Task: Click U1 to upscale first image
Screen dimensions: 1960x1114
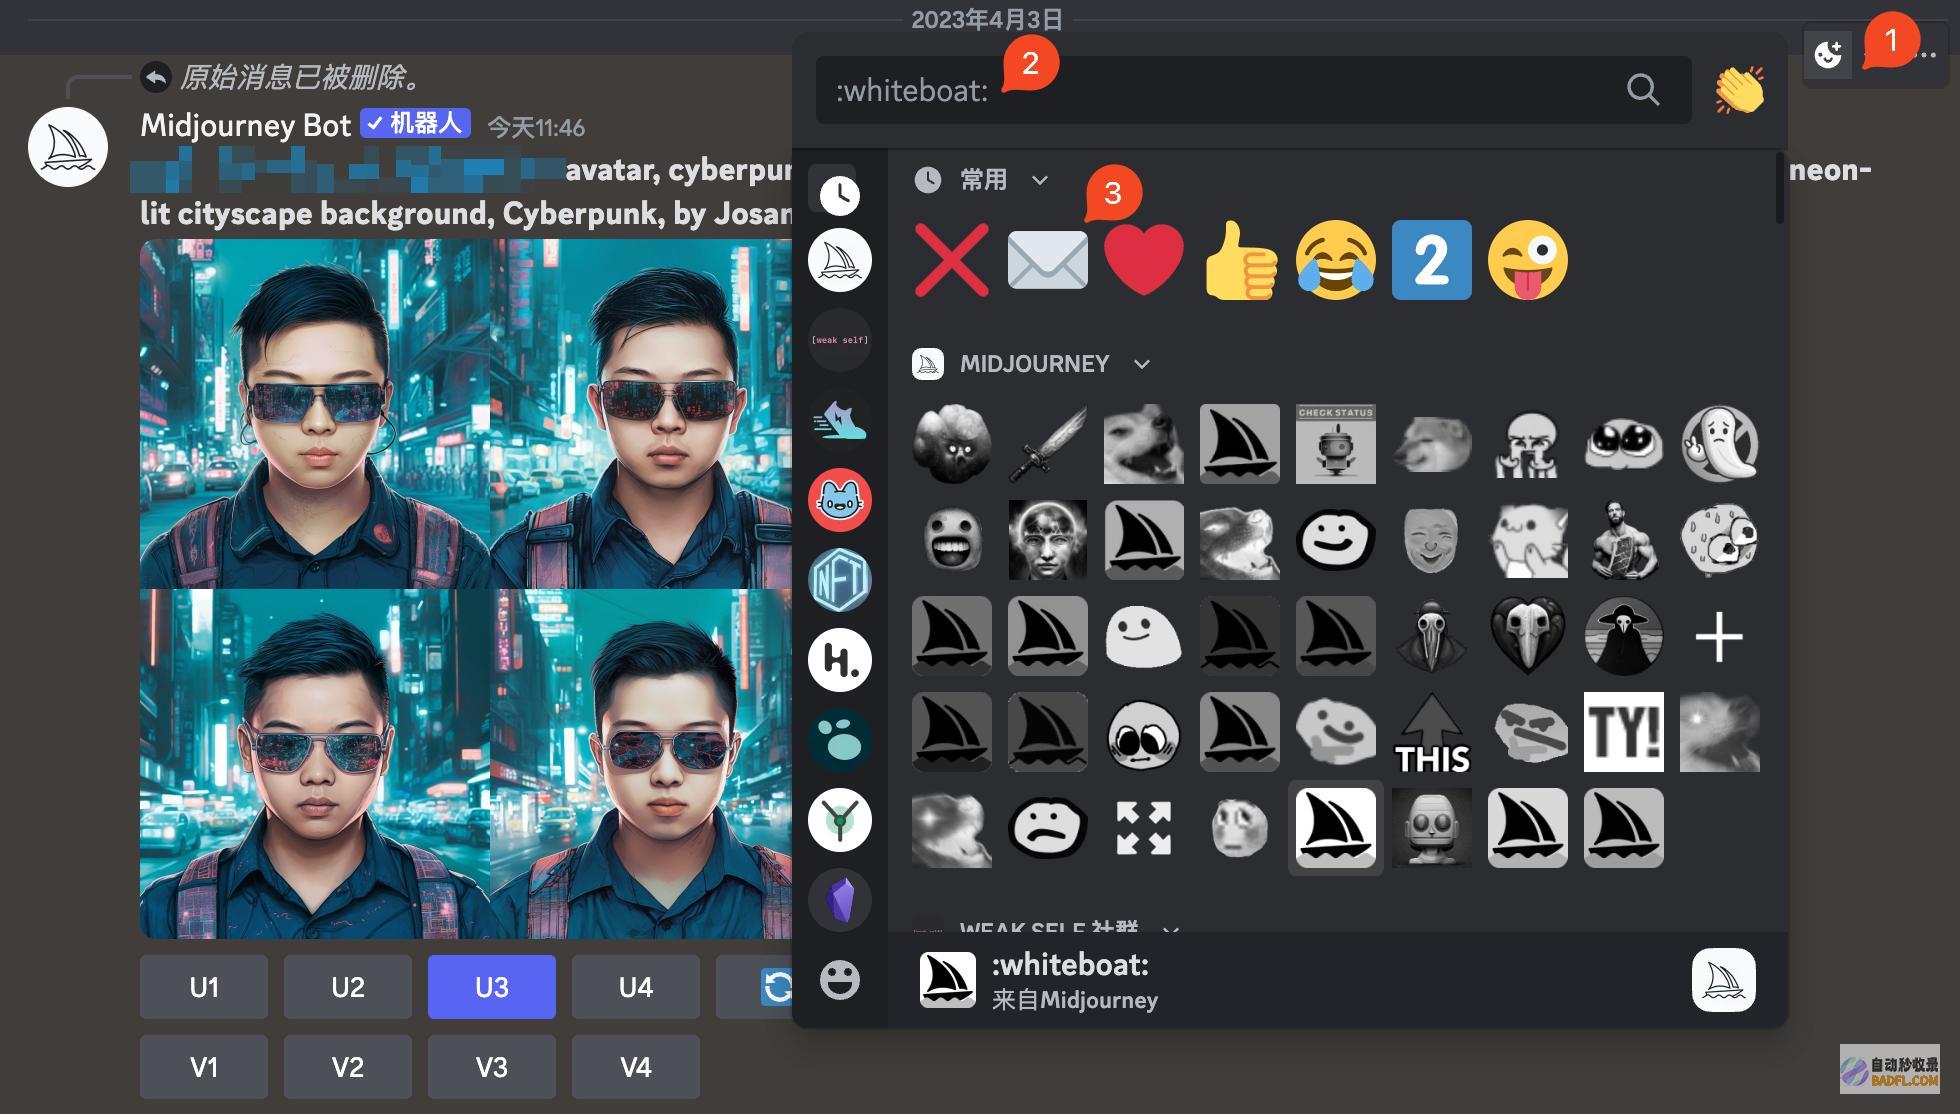Action: pyautogui.click(x=204, y=987)
